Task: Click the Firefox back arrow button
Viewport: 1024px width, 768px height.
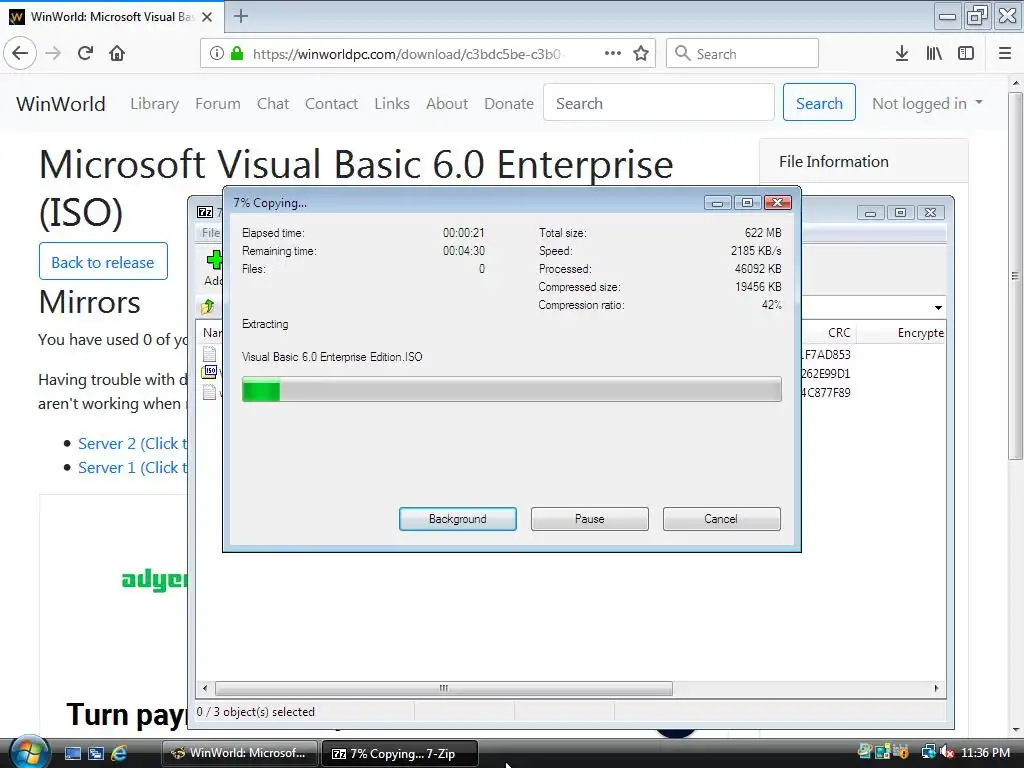Action: pos(20,54)
